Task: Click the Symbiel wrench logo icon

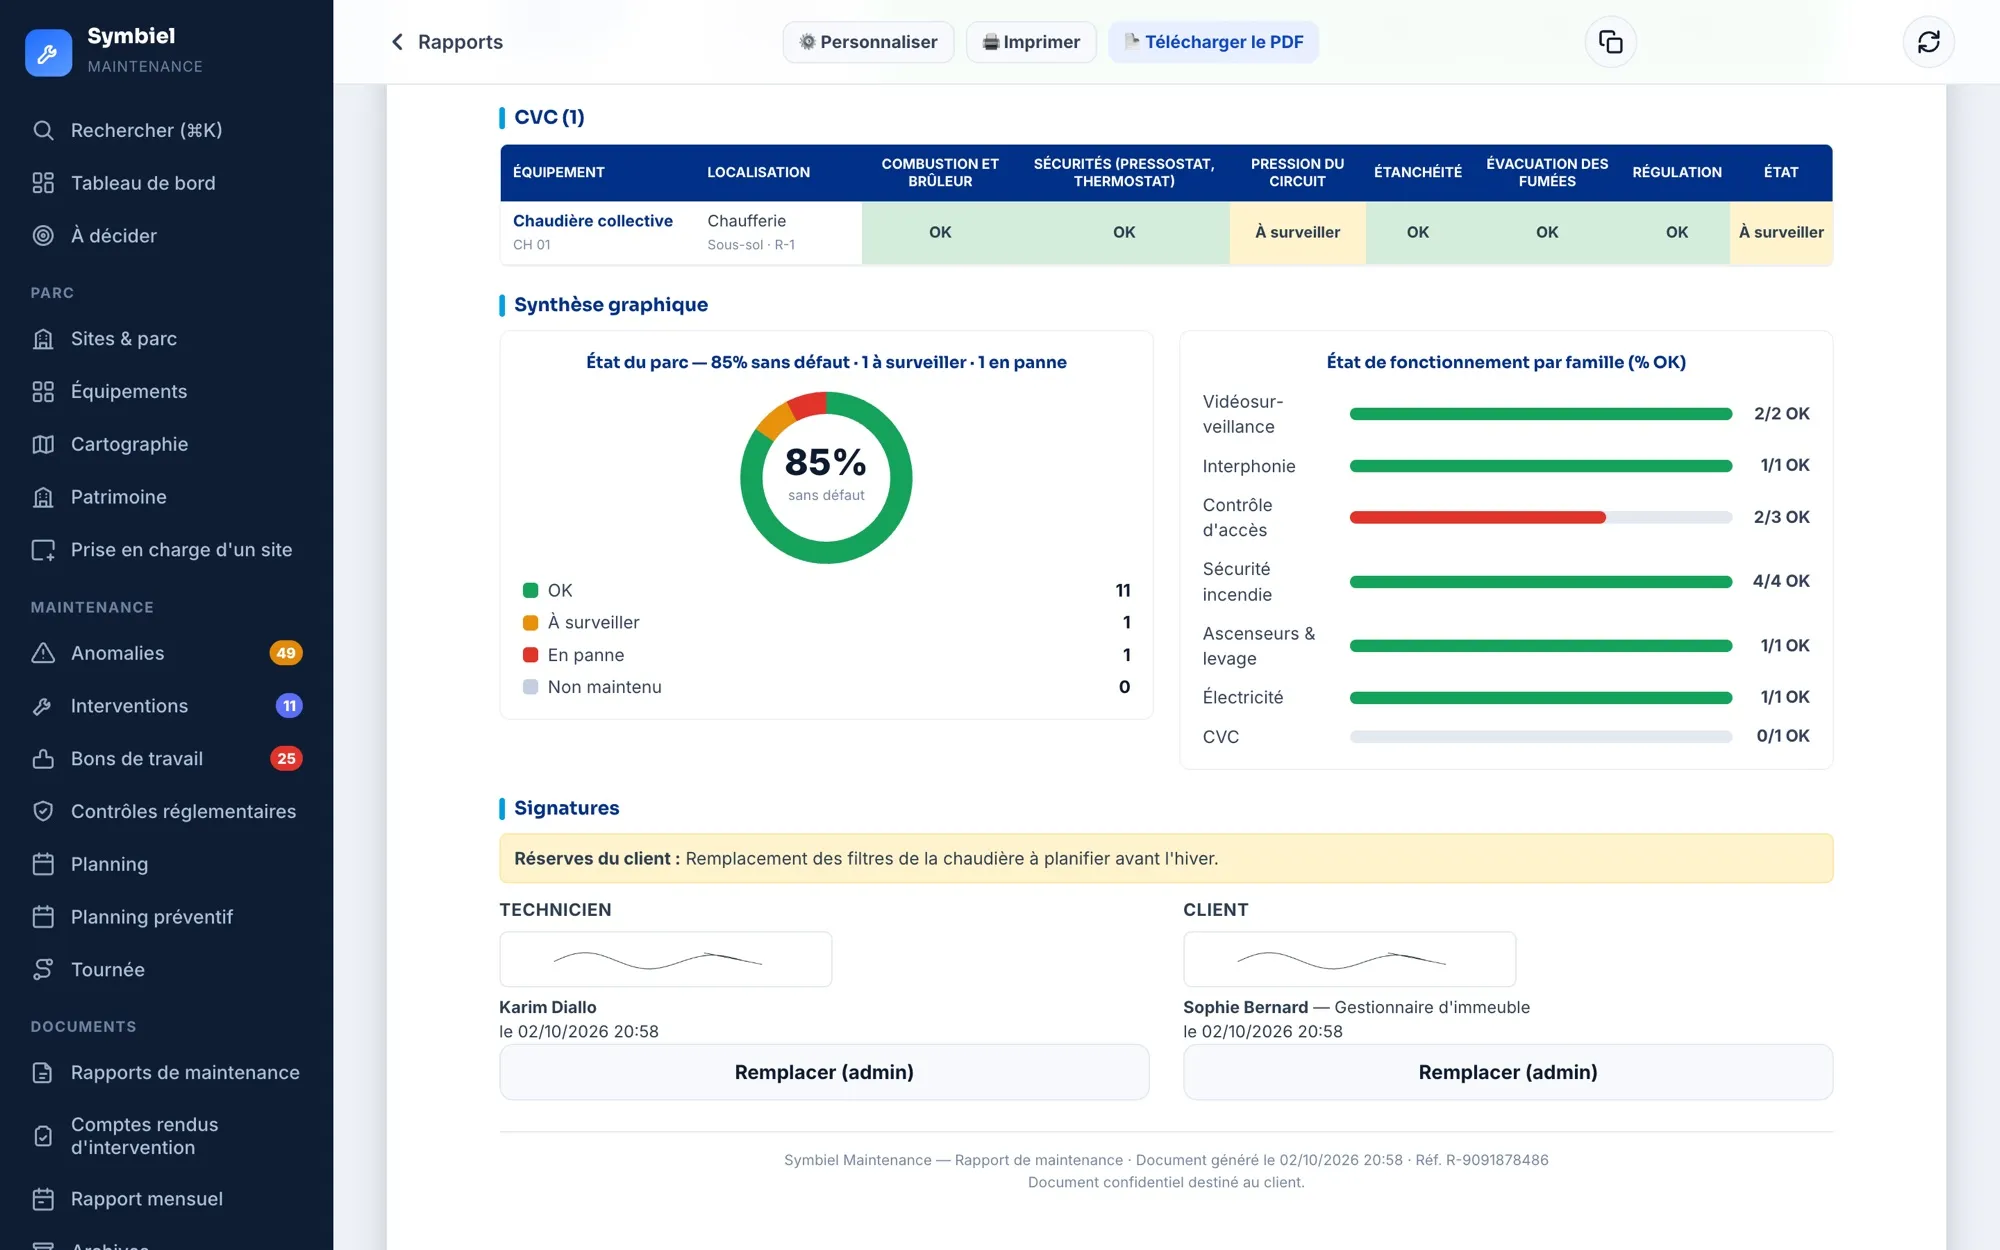Action: pyautogui.click(x=48, y=52)
